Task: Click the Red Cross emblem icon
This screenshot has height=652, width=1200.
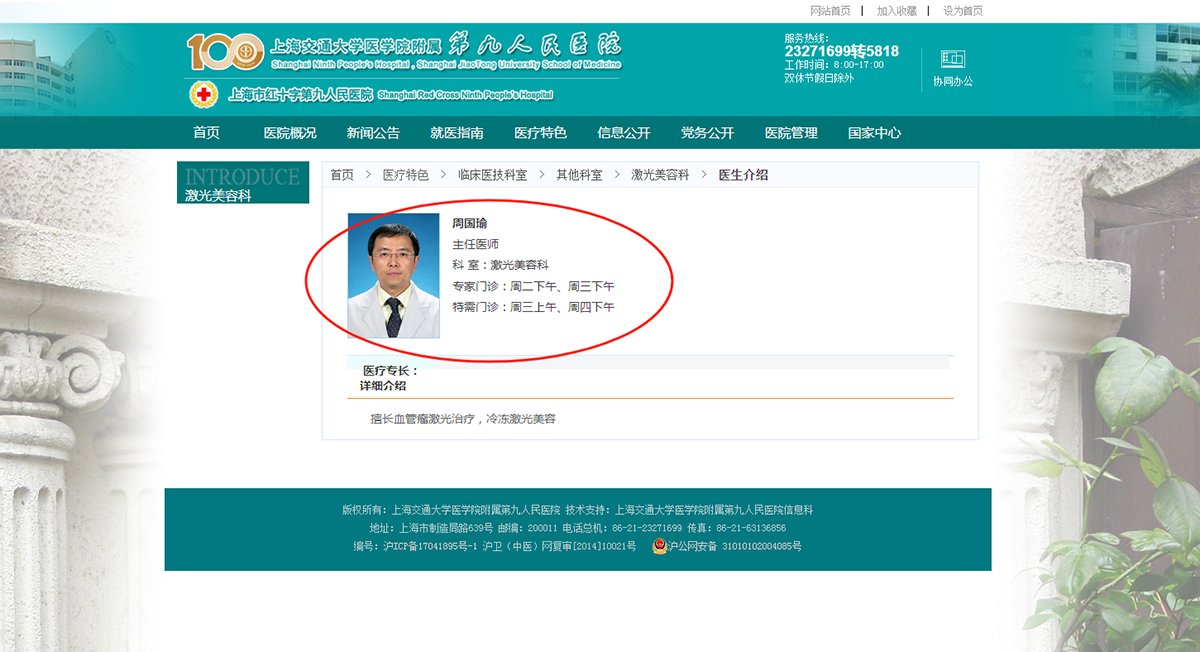Action: 204,95
